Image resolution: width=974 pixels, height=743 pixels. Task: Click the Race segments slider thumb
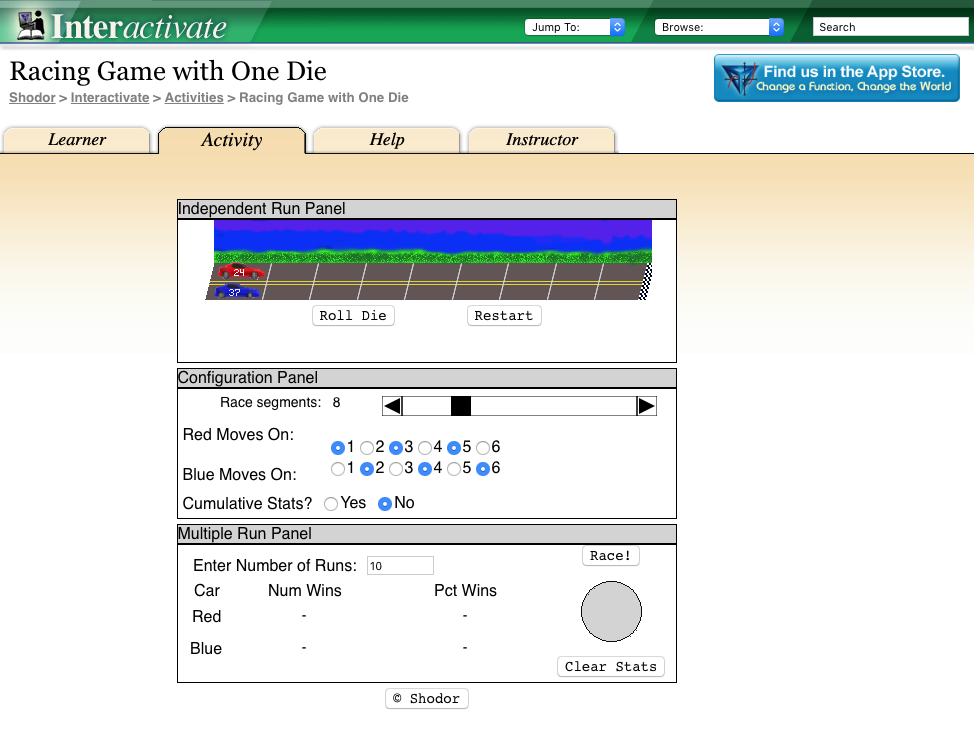(460, 405)
